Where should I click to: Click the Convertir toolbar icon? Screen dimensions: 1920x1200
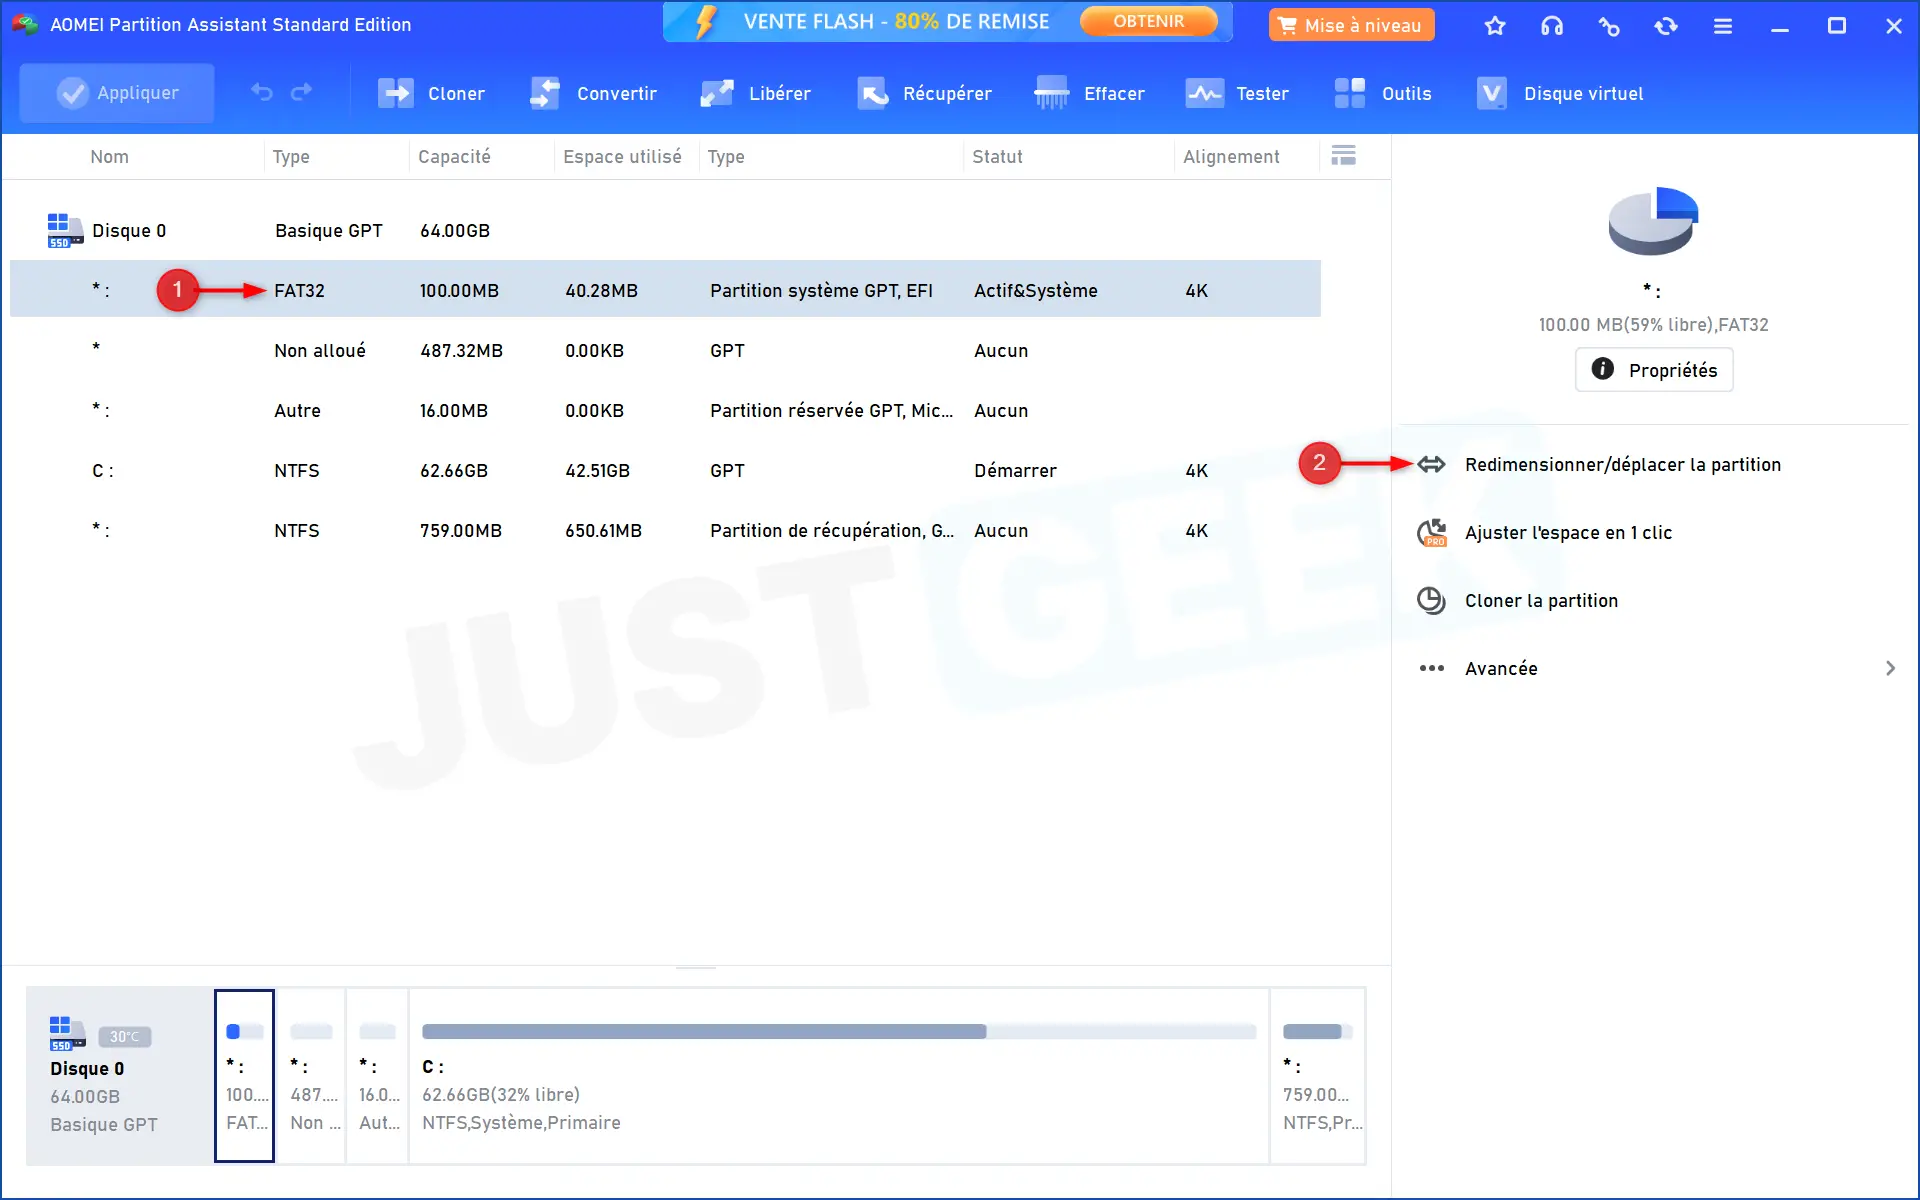[x=545, y=93]
